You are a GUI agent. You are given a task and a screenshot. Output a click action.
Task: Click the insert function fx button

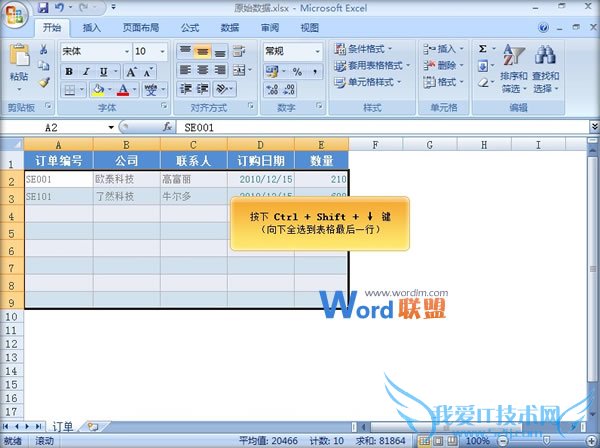pyautogui.click(x=167, y=127)
